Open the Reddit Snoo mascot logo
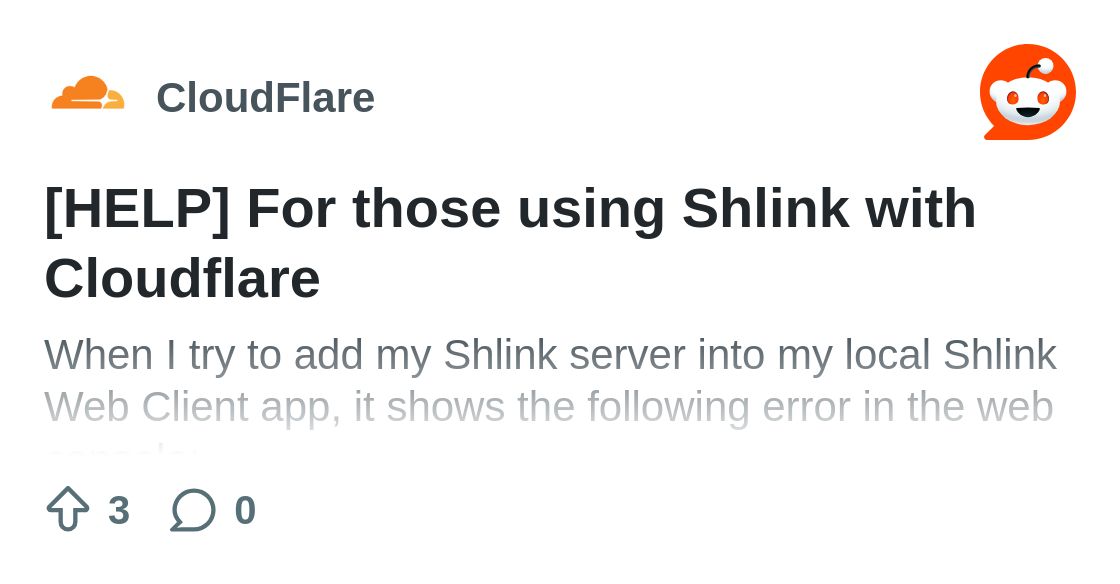 tap(1027, 92)
